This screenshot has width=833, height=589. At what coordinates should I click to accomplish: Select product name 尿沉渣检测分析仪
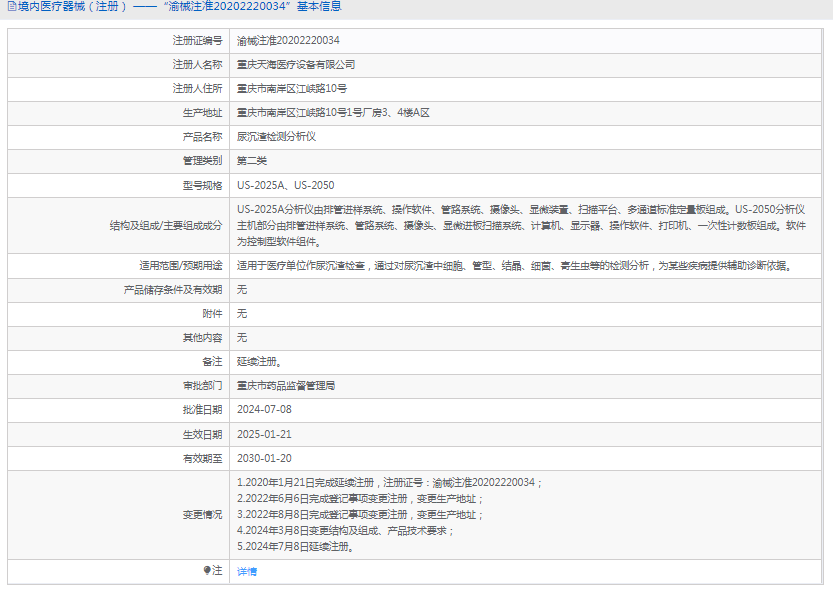coord(276,137)
